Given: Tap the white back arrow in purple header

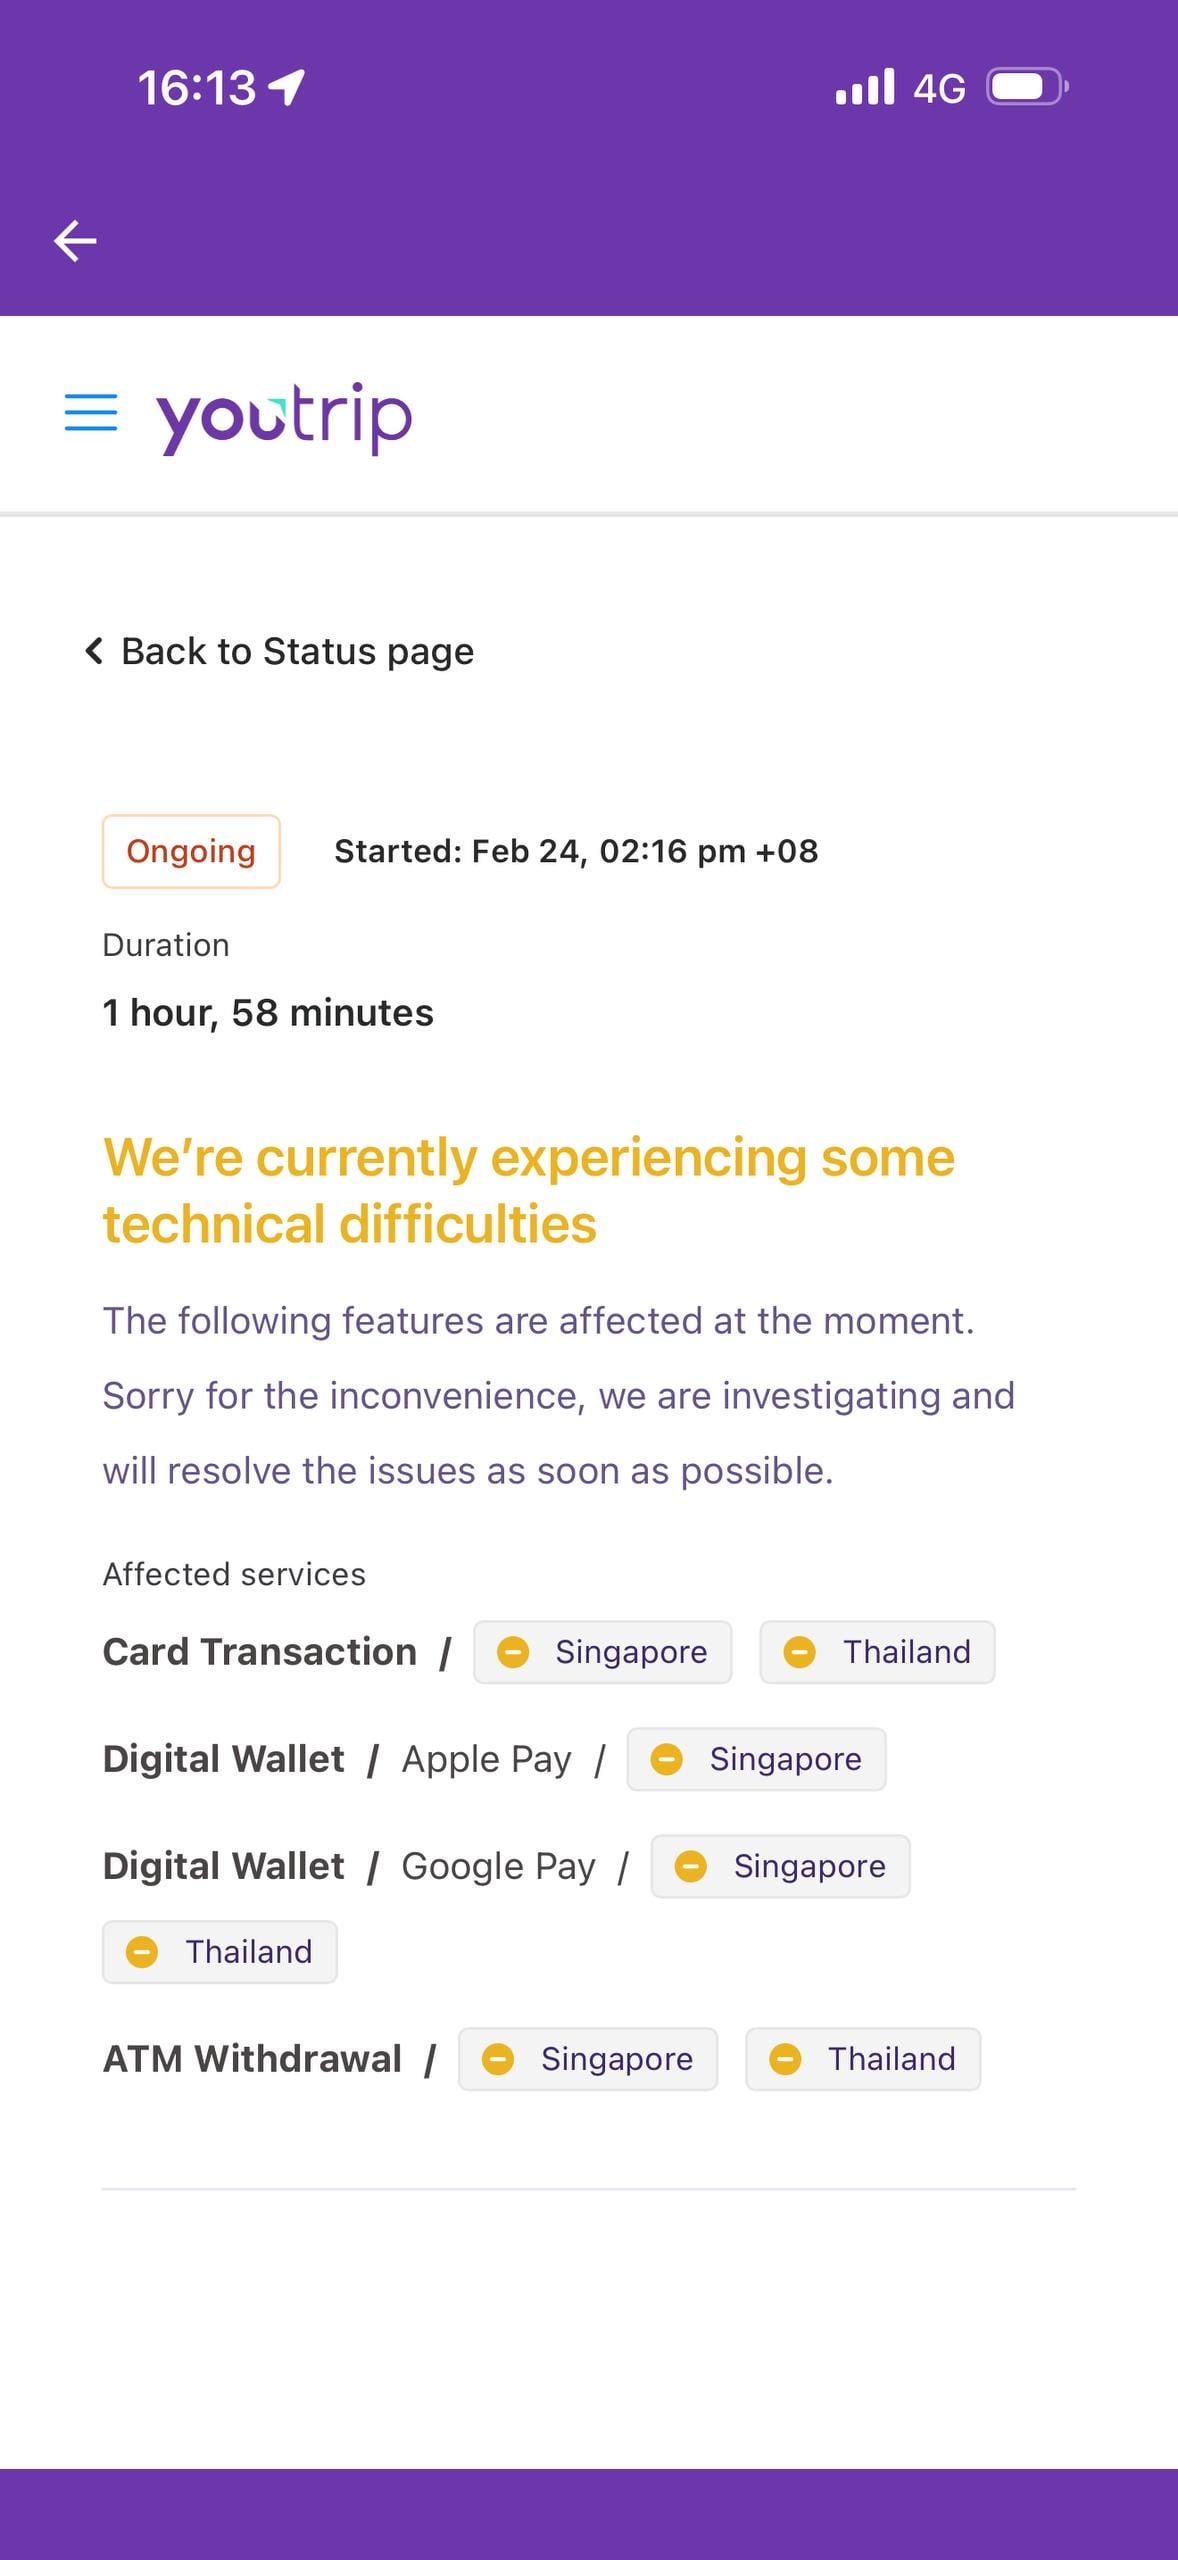Looking at the screenshot, I should pyautogui.click(x=75, y=241).
